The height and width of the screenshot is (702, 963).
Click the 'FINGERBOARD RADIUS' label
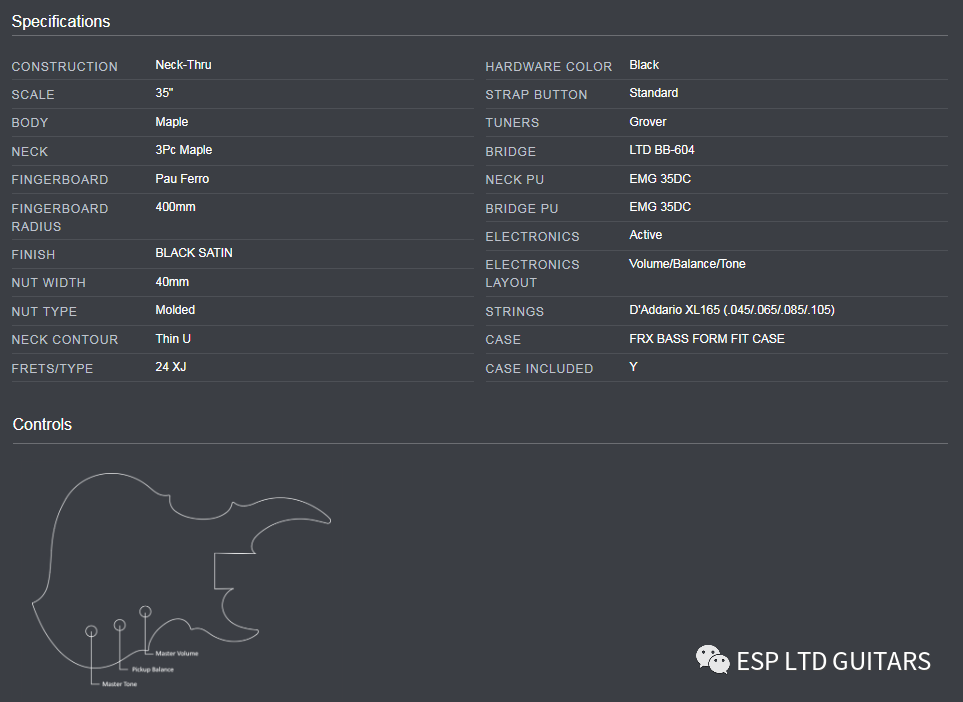(x=60, y=217)
